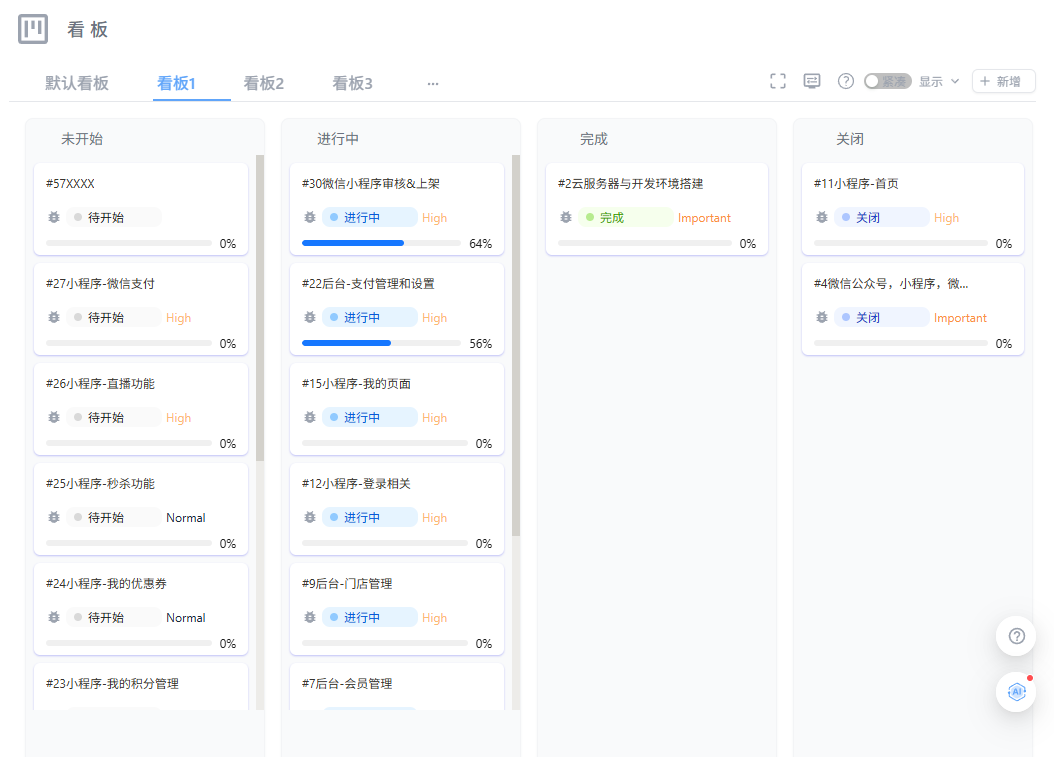
Task: Click the bug icon on card #27小程序-微信支付
Action: click(x=54, y=317)
